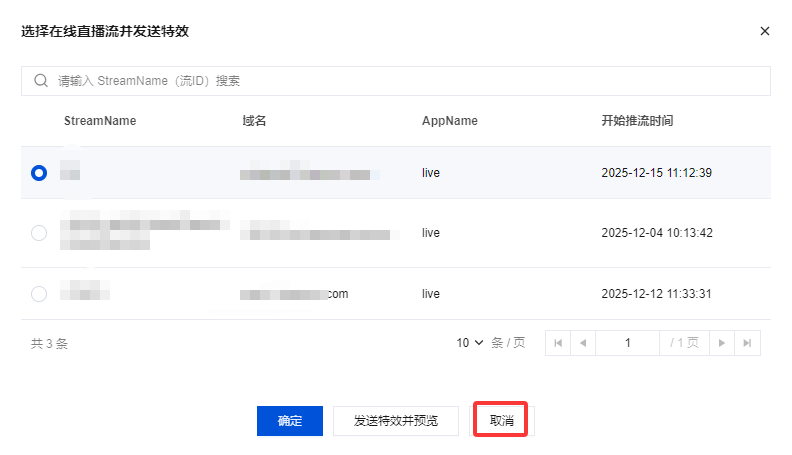Focus the StreamName search field
Viewport: 792px width, 455px height.
pos(400,81)
